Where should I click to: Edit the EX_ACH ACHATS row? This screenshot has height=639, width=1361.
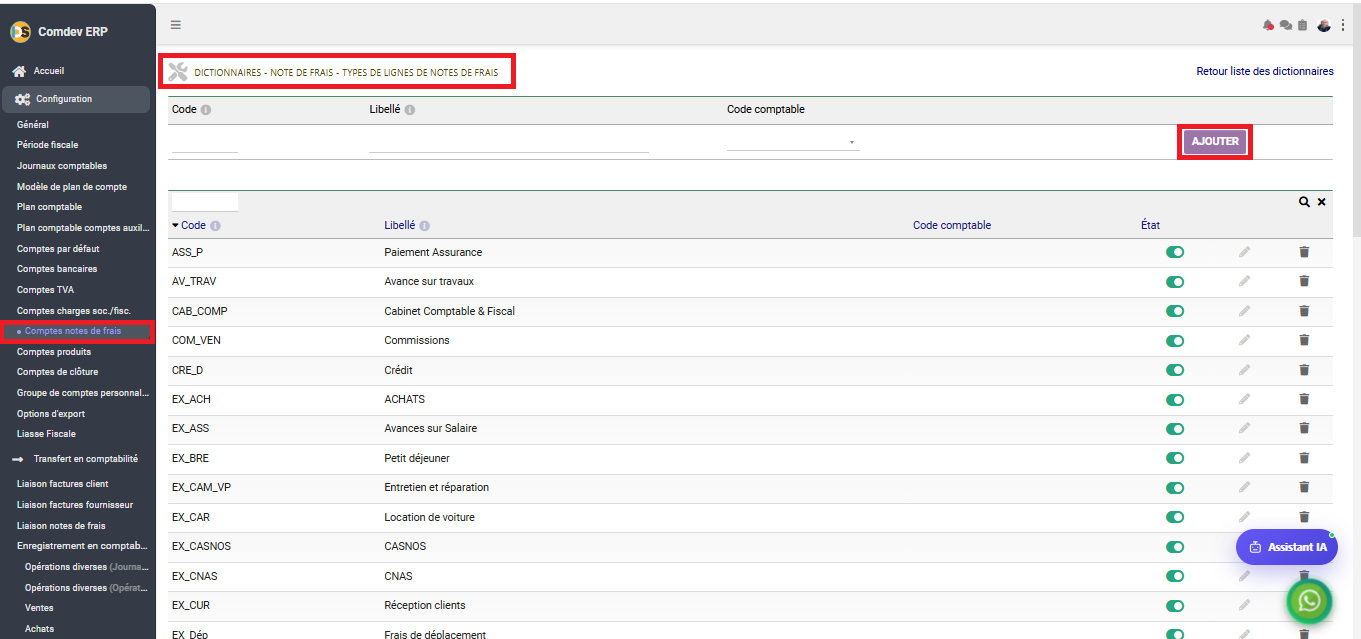1244,399
